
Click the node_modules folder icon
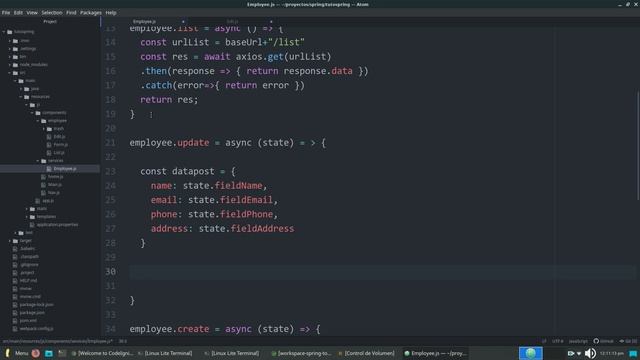coord(15,64)
